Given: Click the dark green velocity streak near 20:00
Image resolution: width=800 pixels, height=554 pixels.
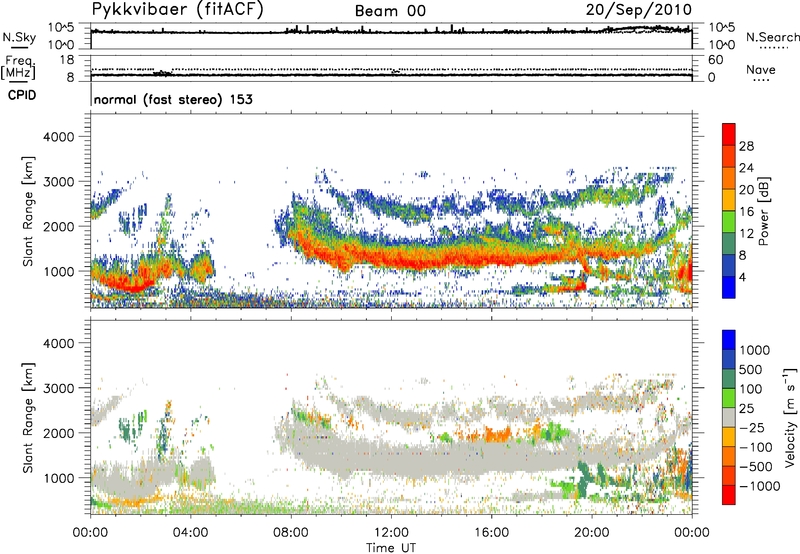Looking at the screenshot, I should click(583, 480).
